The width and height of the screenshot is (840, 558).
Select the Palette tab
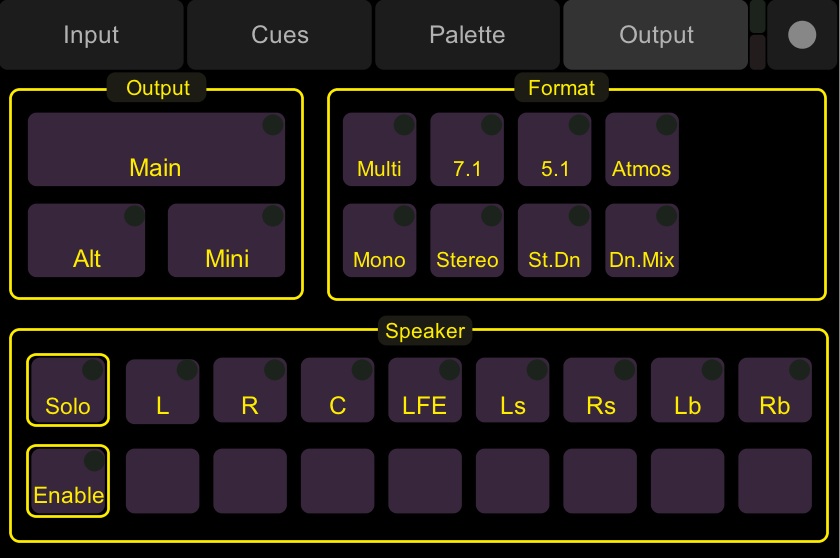pos(467,35)
